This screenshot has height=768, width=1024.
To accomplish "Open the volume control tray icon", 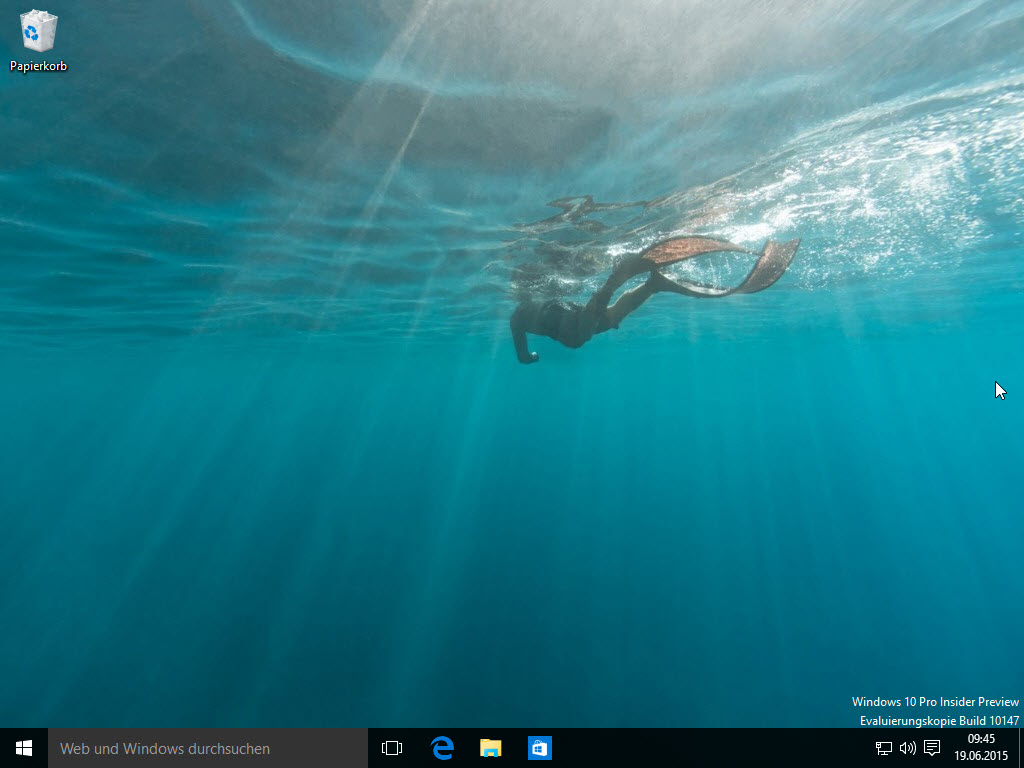I will coord(908,748).
